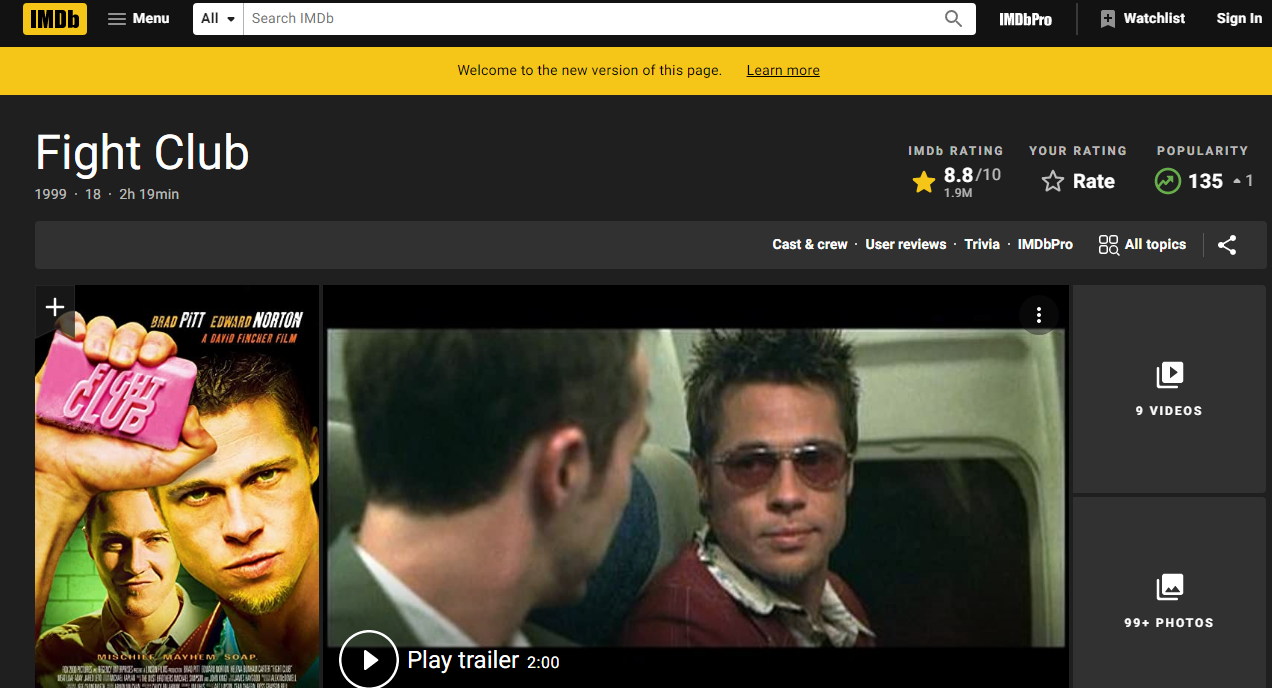The width and height of the screenshot is (1272, 688).
Task: Open IMDbPro from the header
Action: tap(1025, 19)
